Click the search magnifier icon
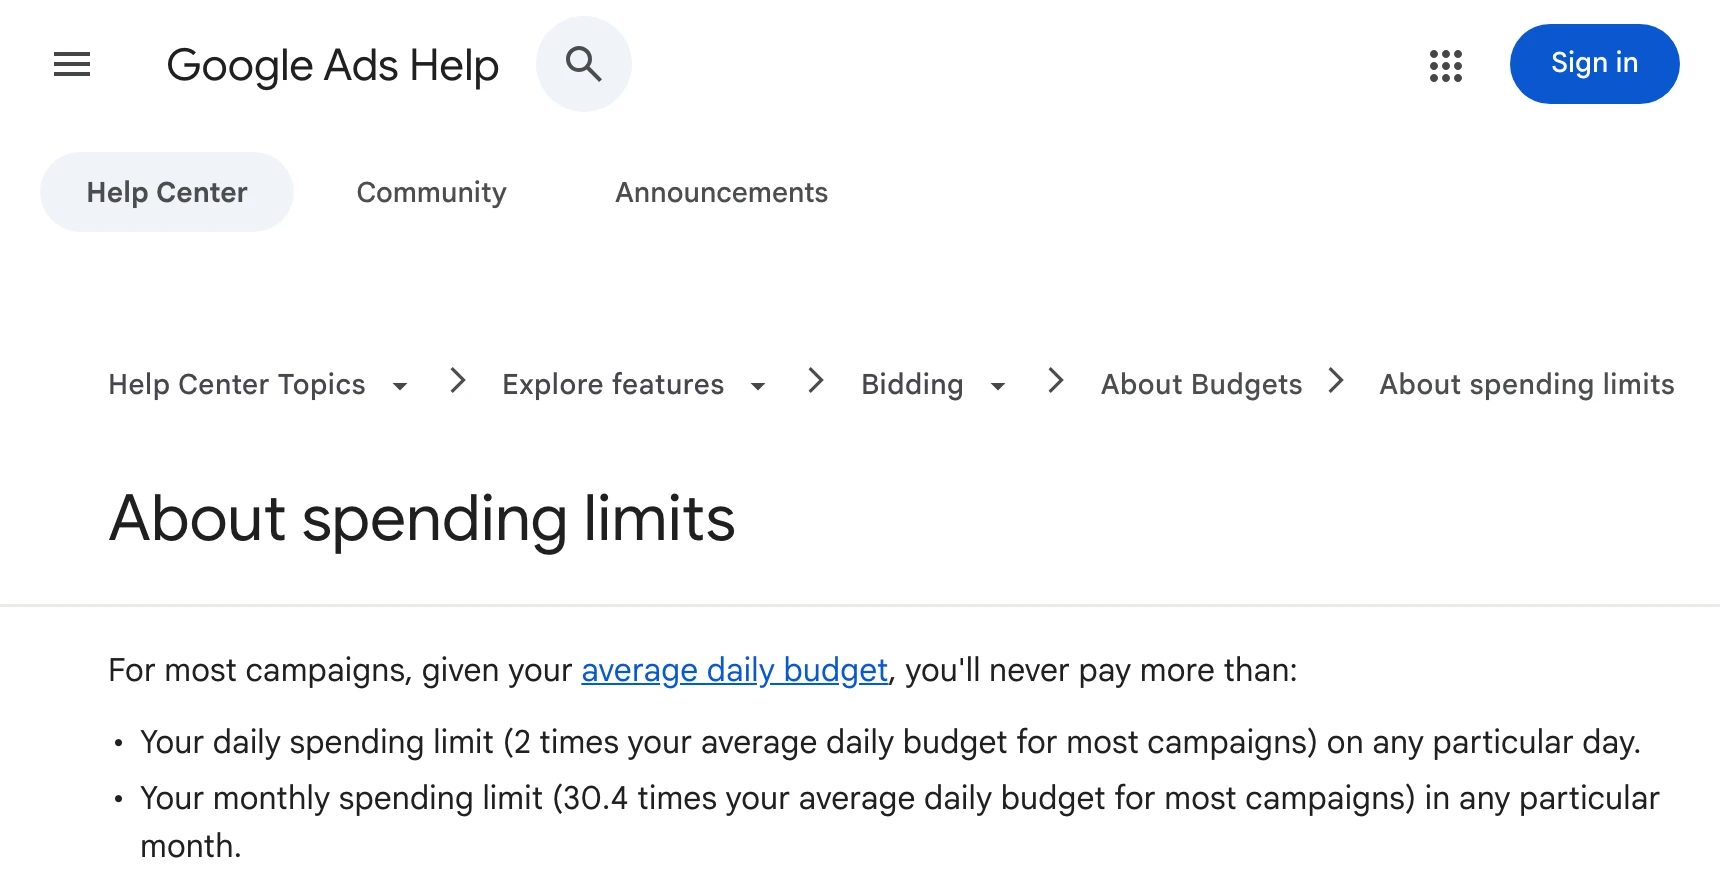Image resolution: width=1720 pixels, height=887 pixels. [584, 64]
